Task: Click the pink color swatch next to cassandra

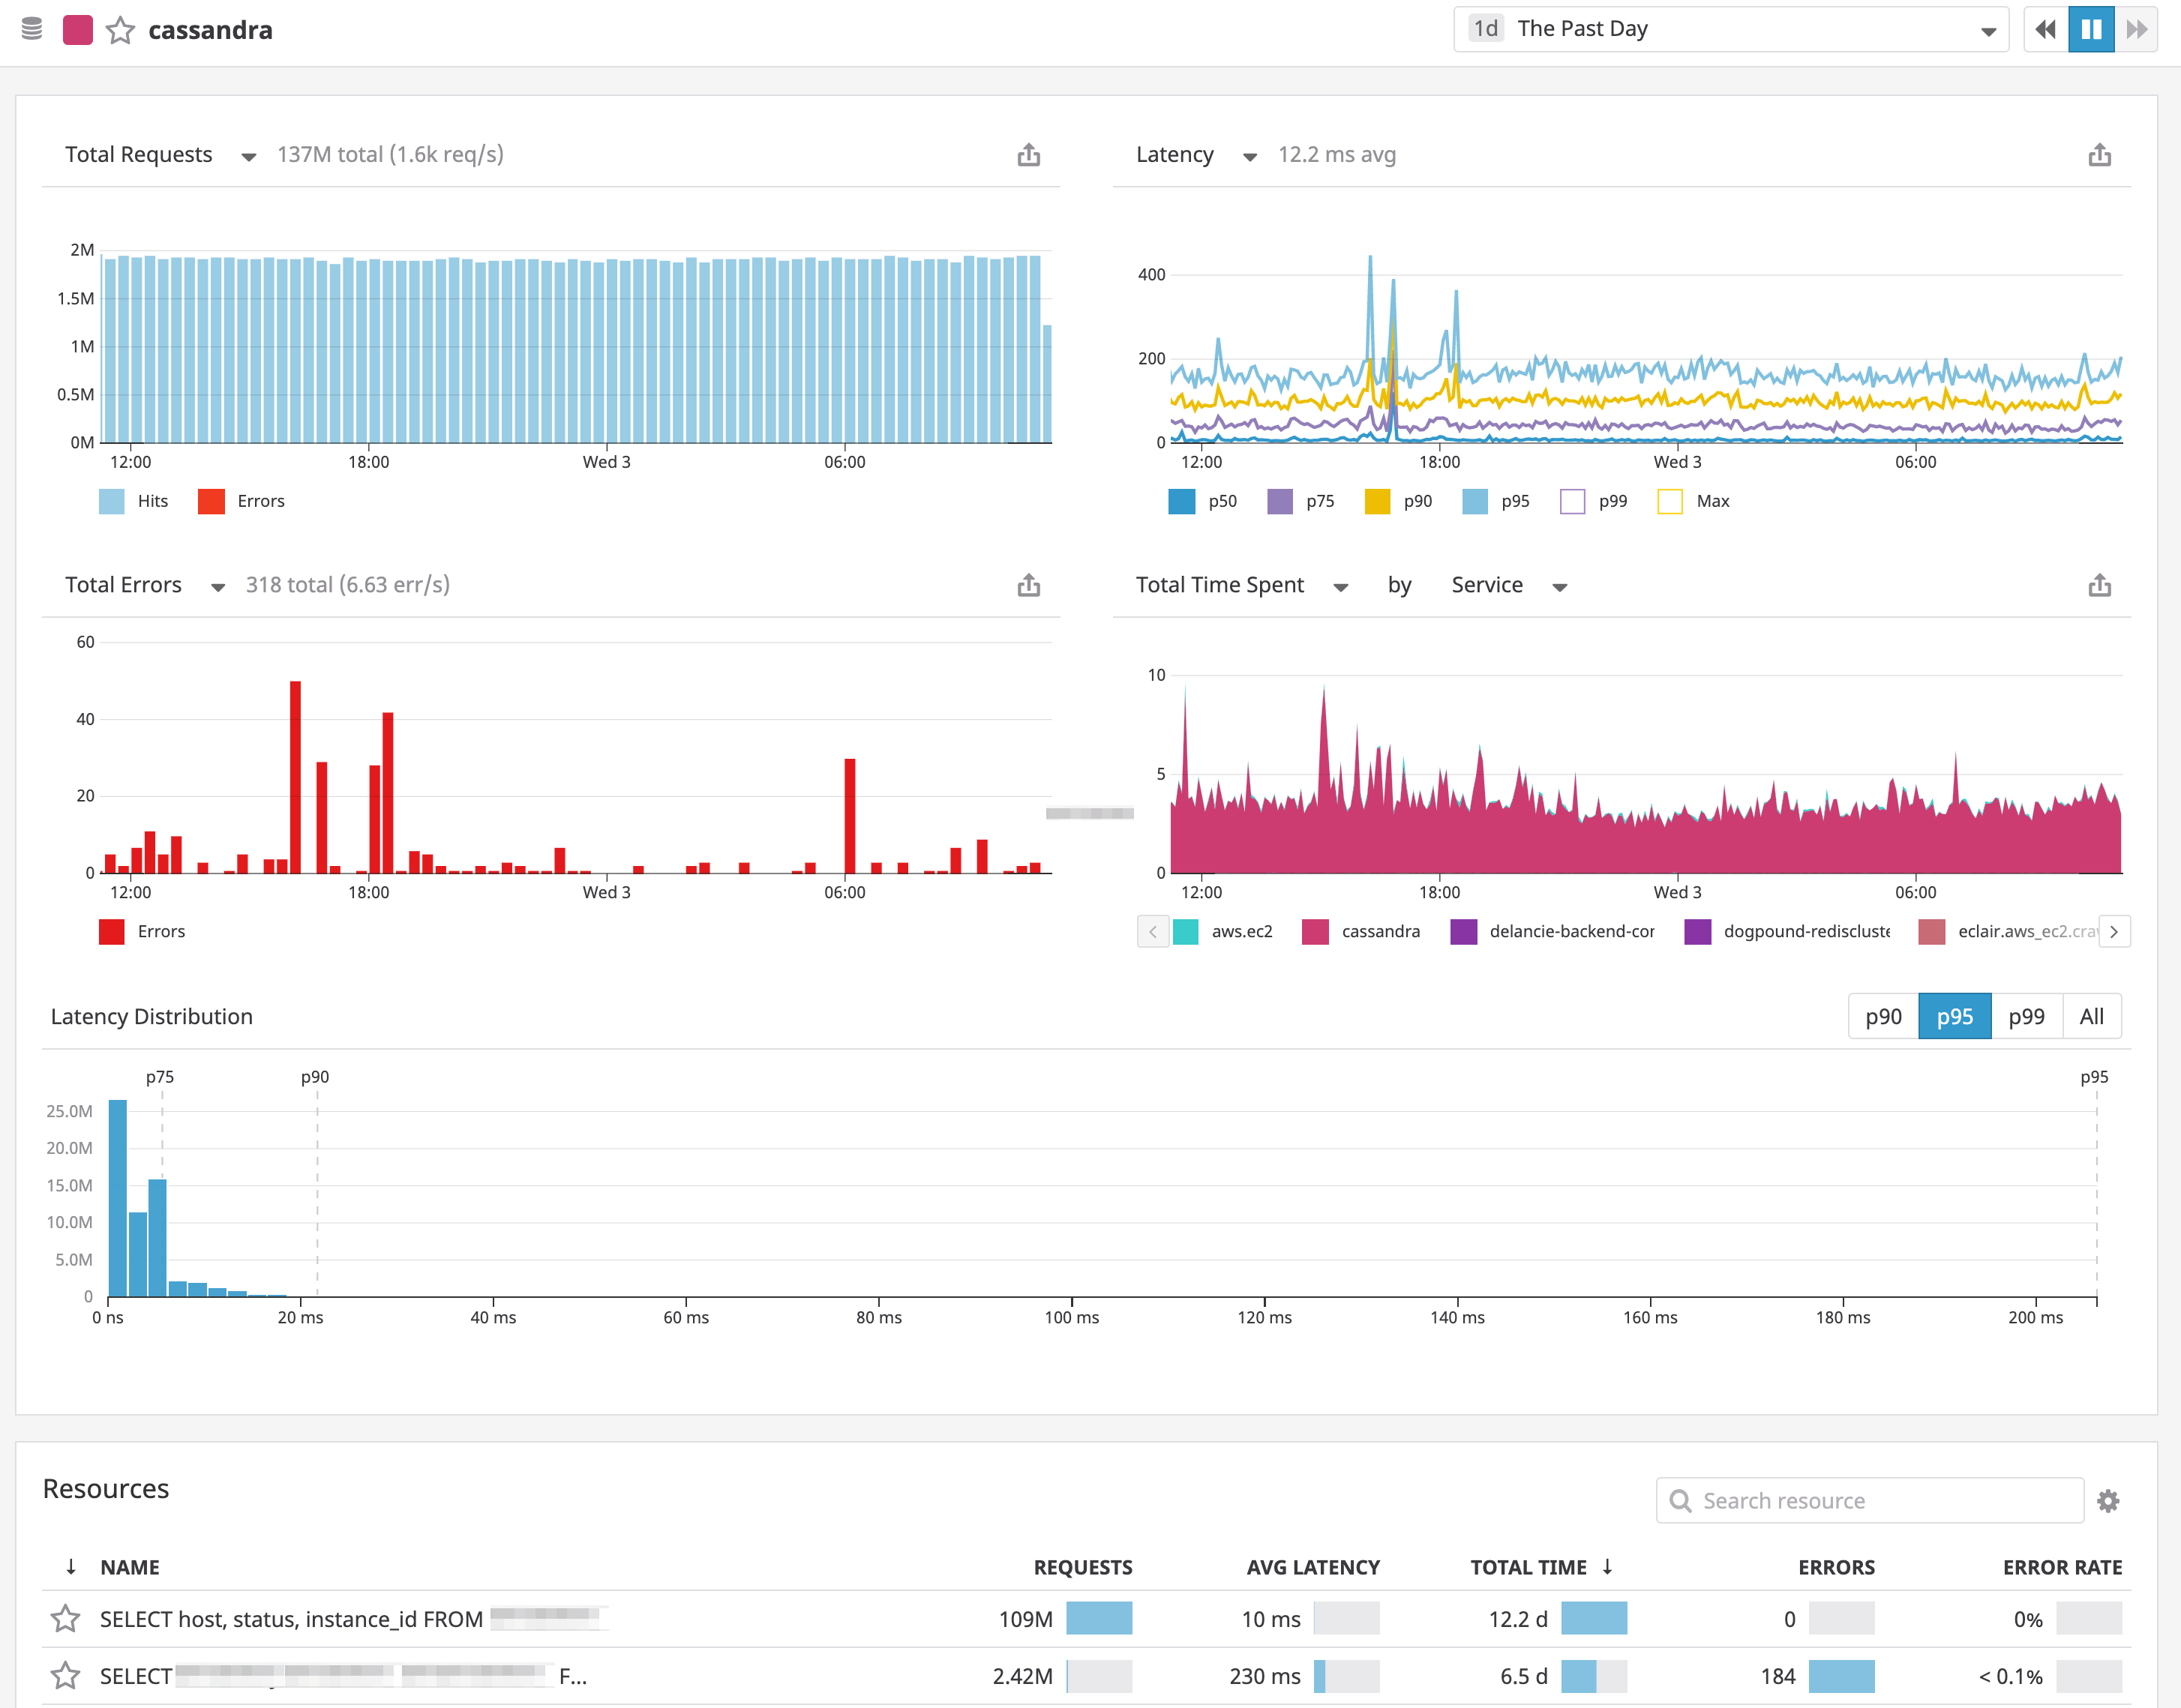Action: pyautogui.click(x=78, y=29)
